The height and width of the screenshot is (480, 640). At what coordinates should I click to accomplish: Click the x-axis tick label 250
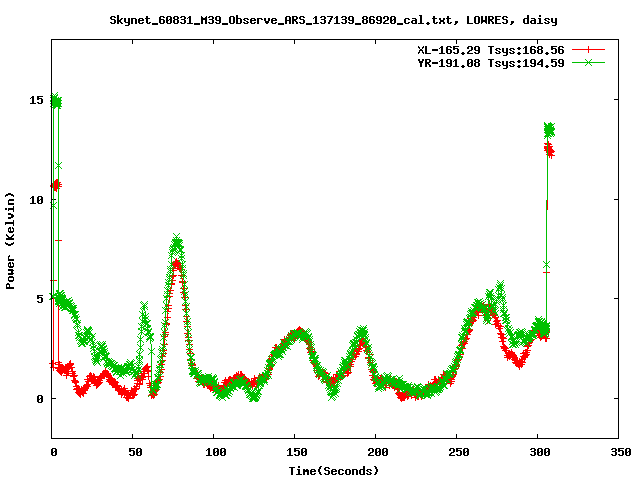458,452
